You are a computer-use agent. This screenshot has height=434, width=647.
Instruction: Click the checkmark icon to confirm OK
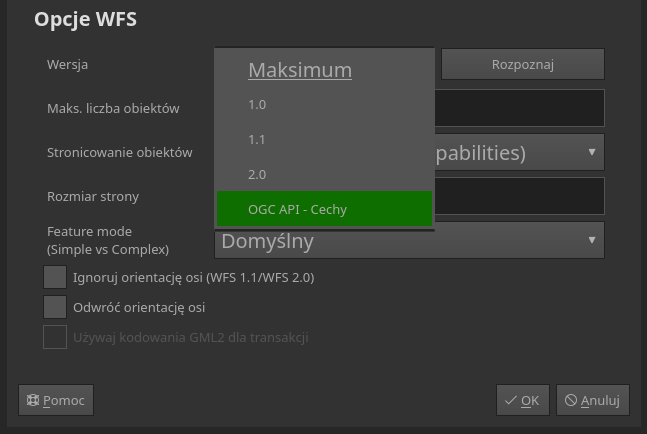click(x=510, y=400)
